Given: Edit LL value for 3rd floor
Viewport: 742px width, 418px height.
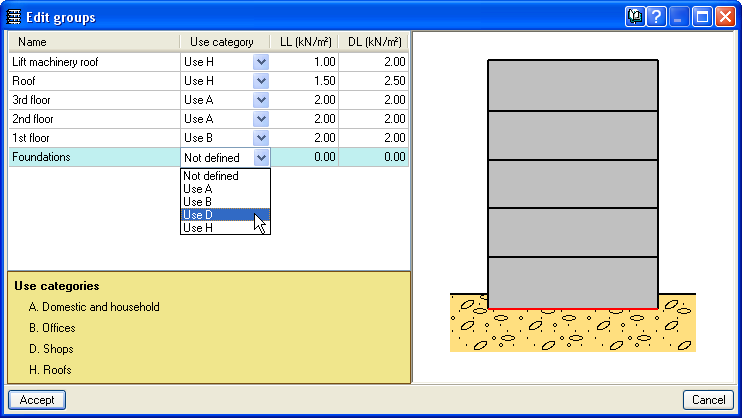Looking at the screenshot, I should [305, 100].
